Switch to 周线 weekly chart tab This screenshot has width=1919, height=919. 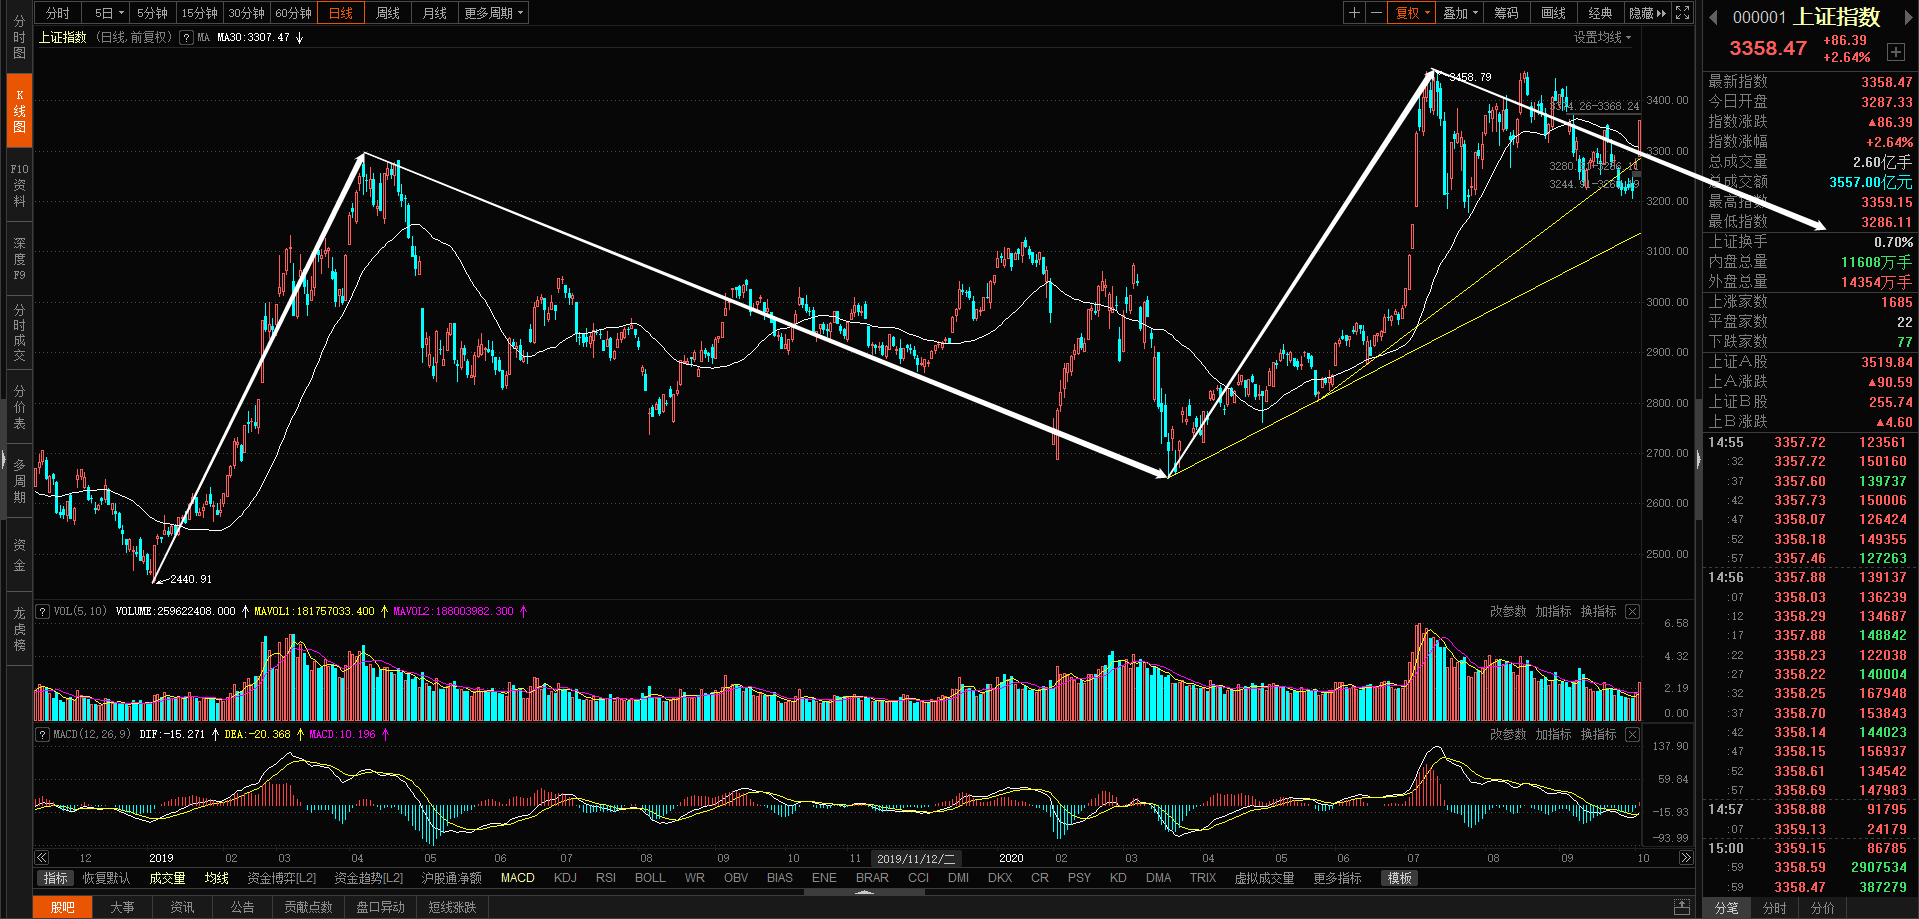tap(388, 13)
